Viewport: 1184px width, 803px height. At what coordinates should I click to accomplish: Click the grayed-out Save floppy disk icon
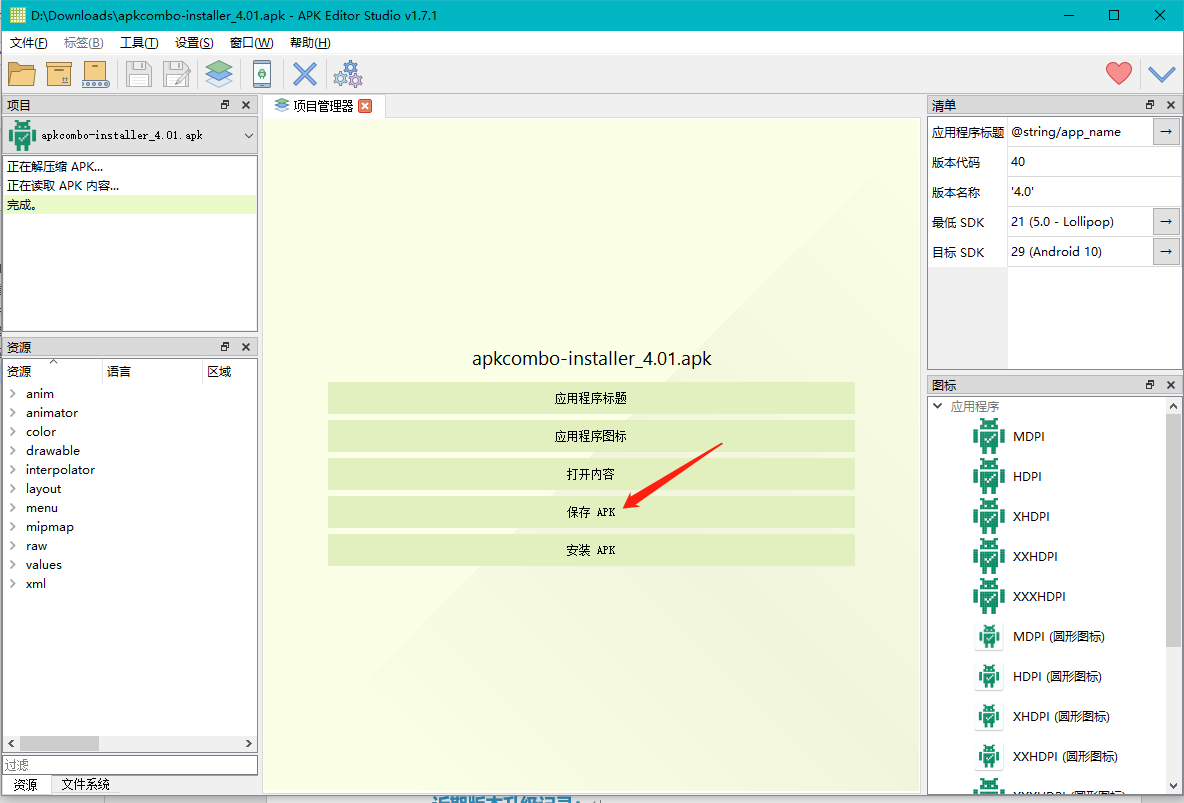click(139, 74)
